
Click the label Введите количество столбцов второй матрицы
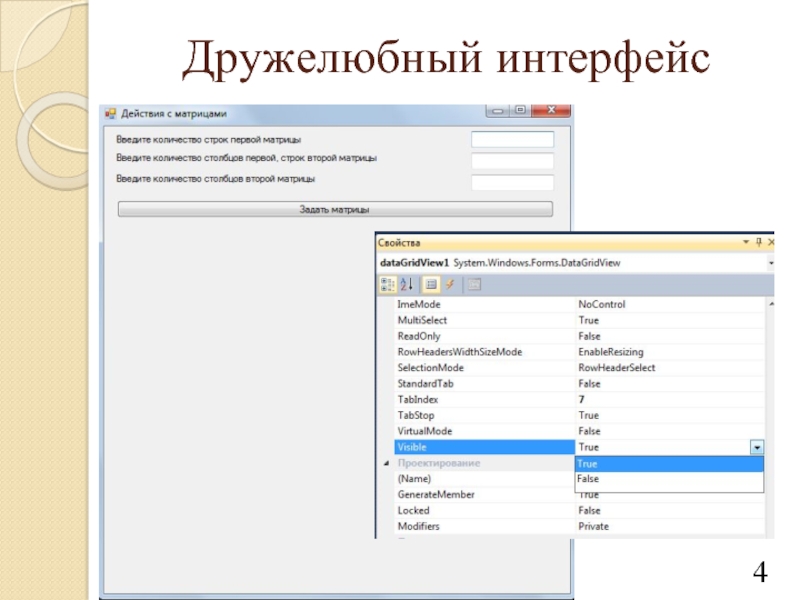[x=215, y=179]
